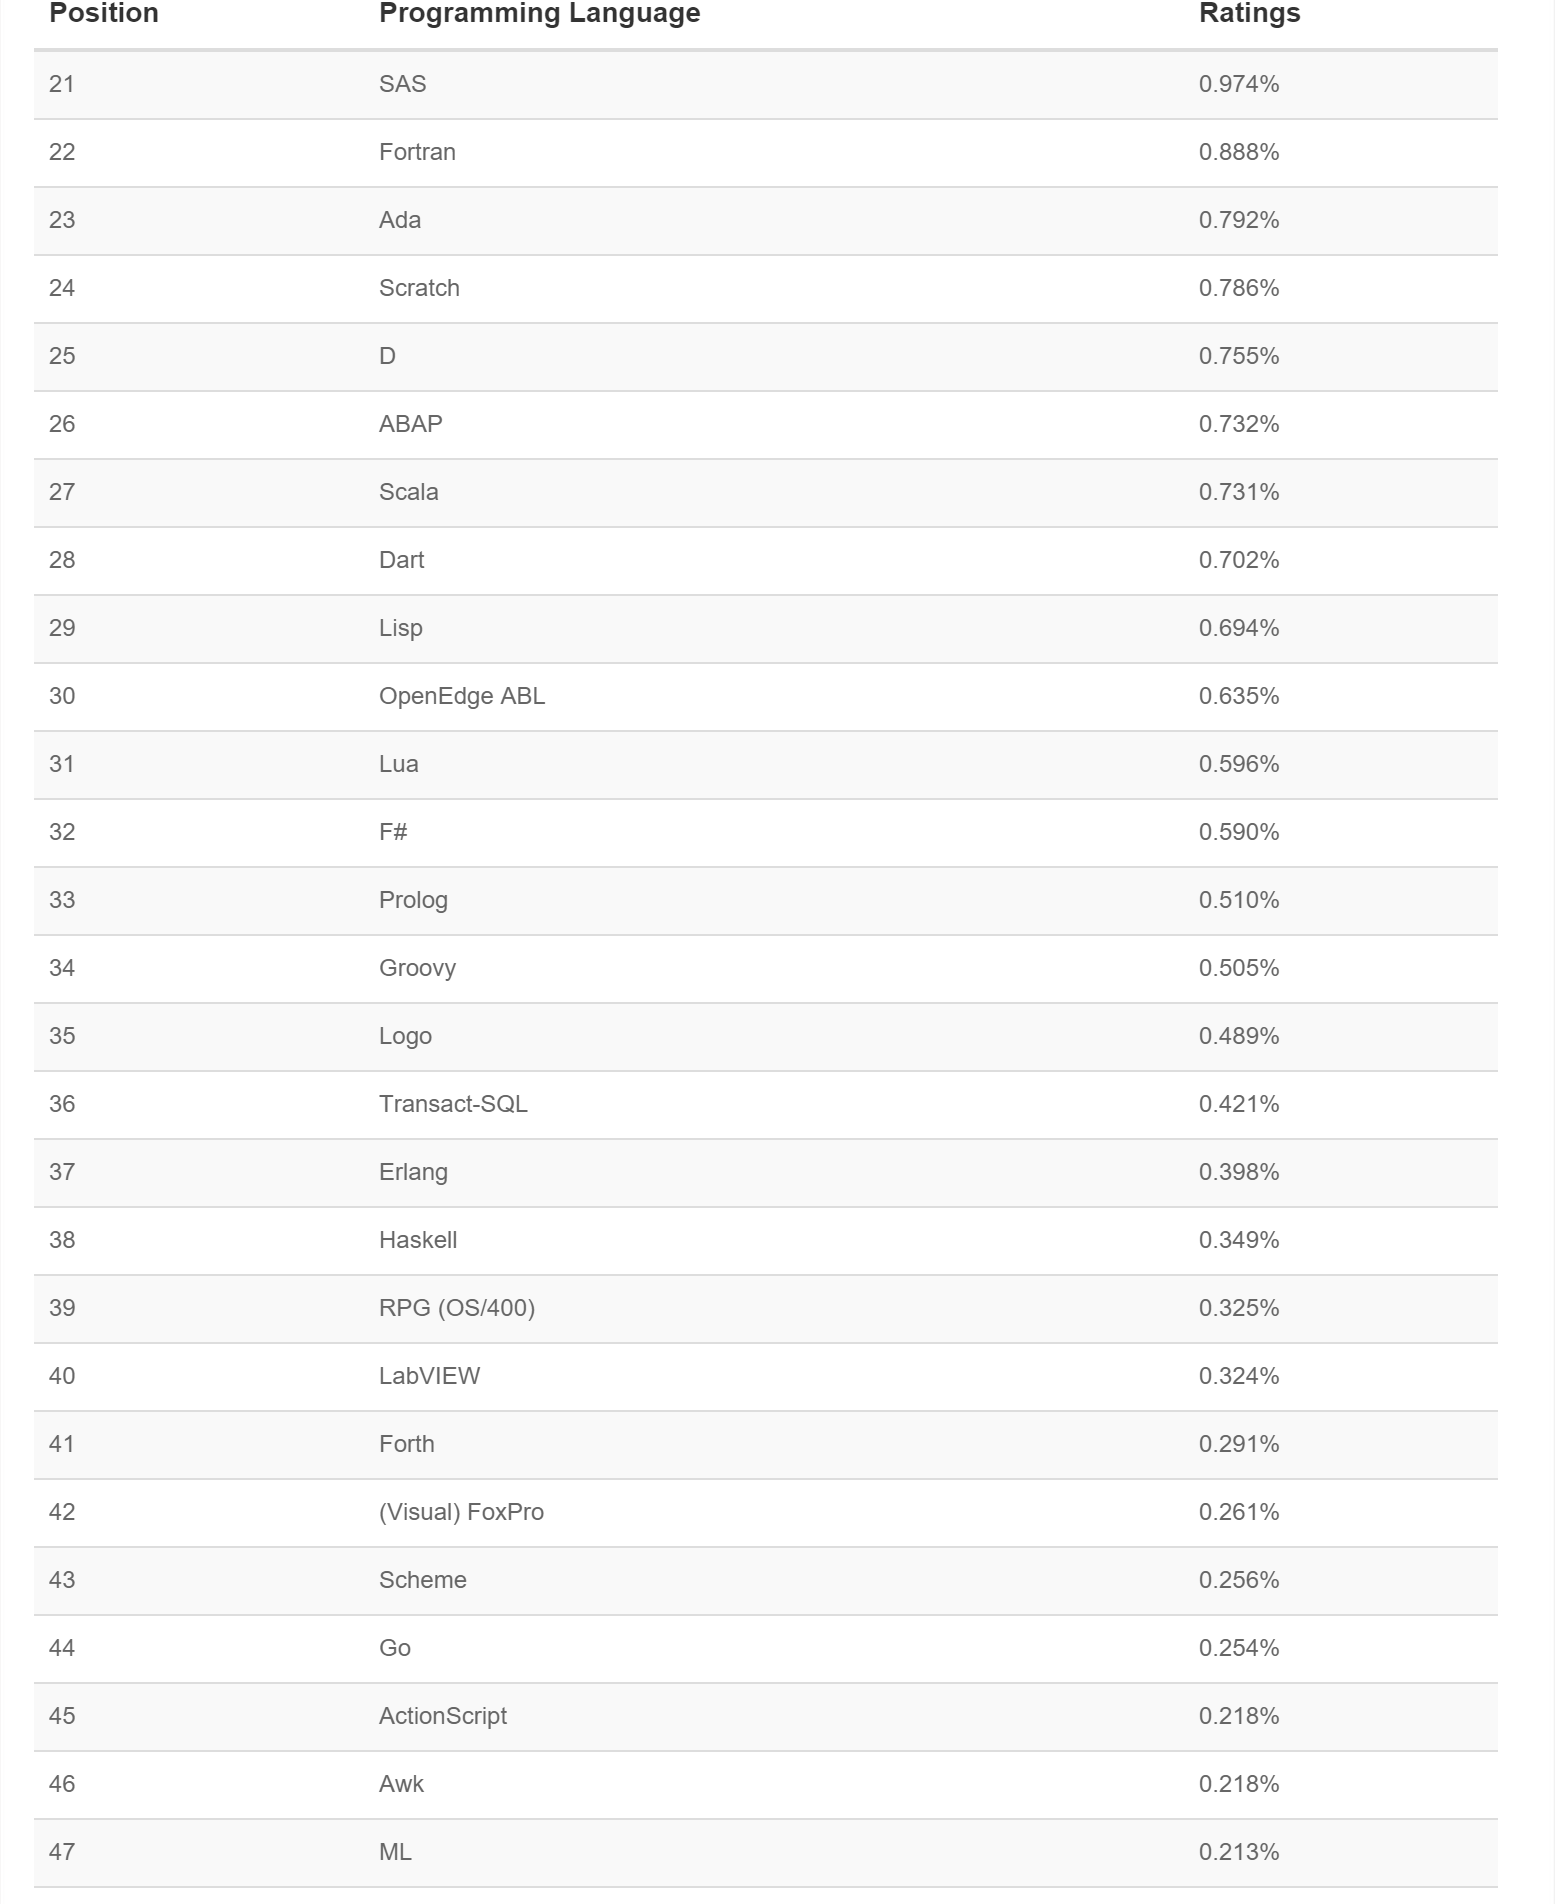Viewport: 1555px width, 1904px height.
Task: Select the Transact-SQL language cell
Action: click(453, 1104)
